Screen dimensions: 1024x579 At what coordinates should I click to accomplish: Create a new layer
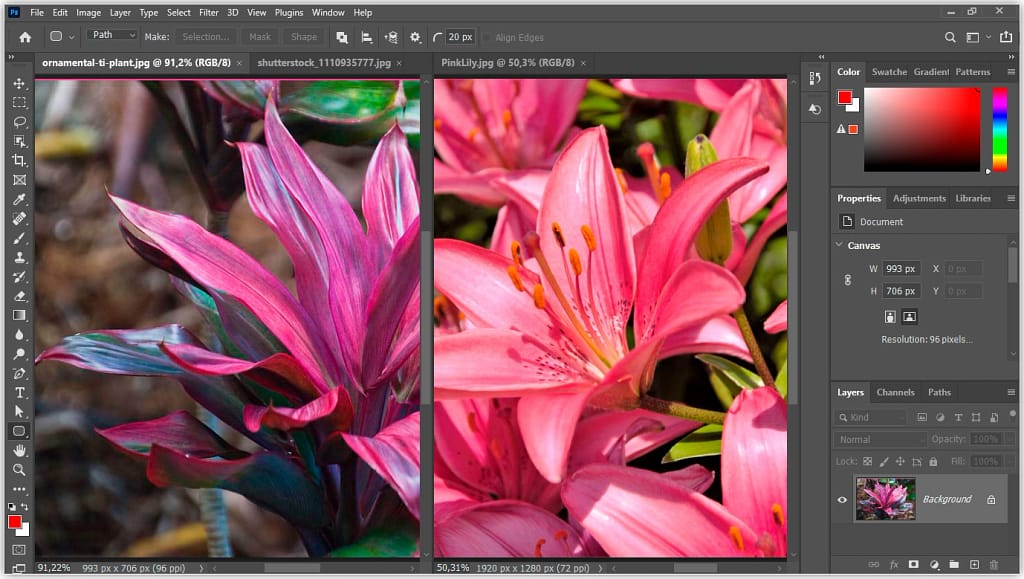(x=974, y=565)
